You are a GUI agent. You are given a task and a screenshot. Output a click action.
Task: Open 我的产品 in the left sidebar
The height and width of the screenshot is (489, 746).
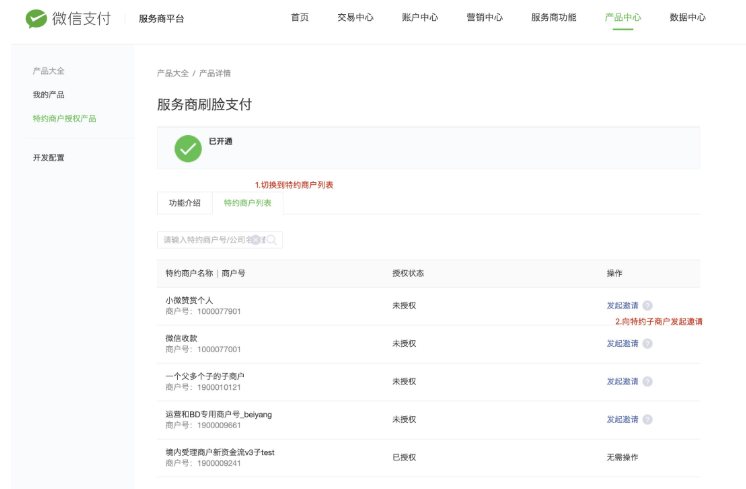click(x=49, y=95)
